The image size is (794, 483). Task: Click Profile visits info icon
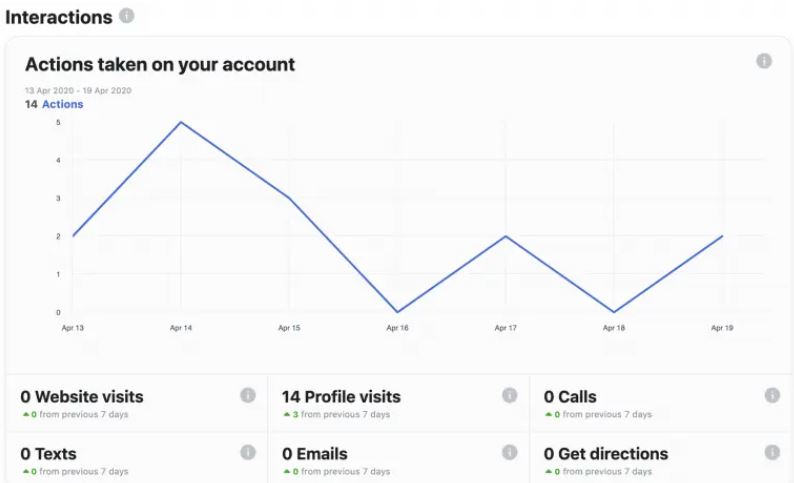[x=509, y=395]
